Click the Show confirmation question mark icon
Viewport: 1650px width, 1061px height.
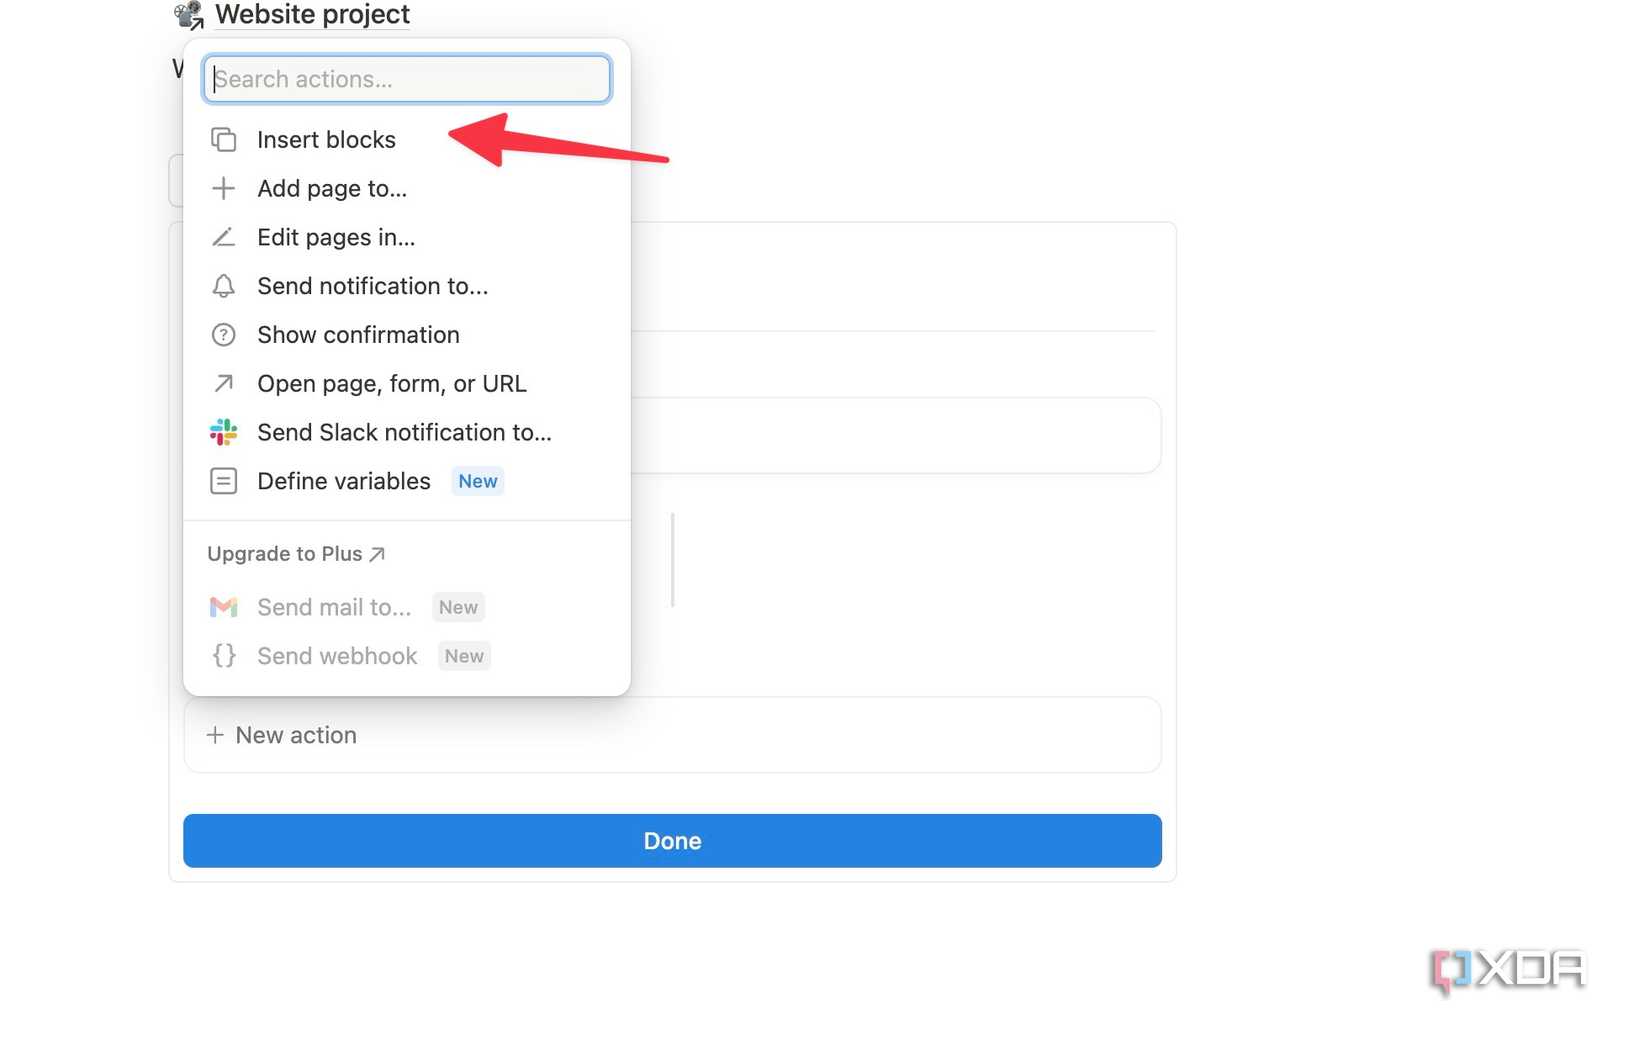click(x=223, y=335)
